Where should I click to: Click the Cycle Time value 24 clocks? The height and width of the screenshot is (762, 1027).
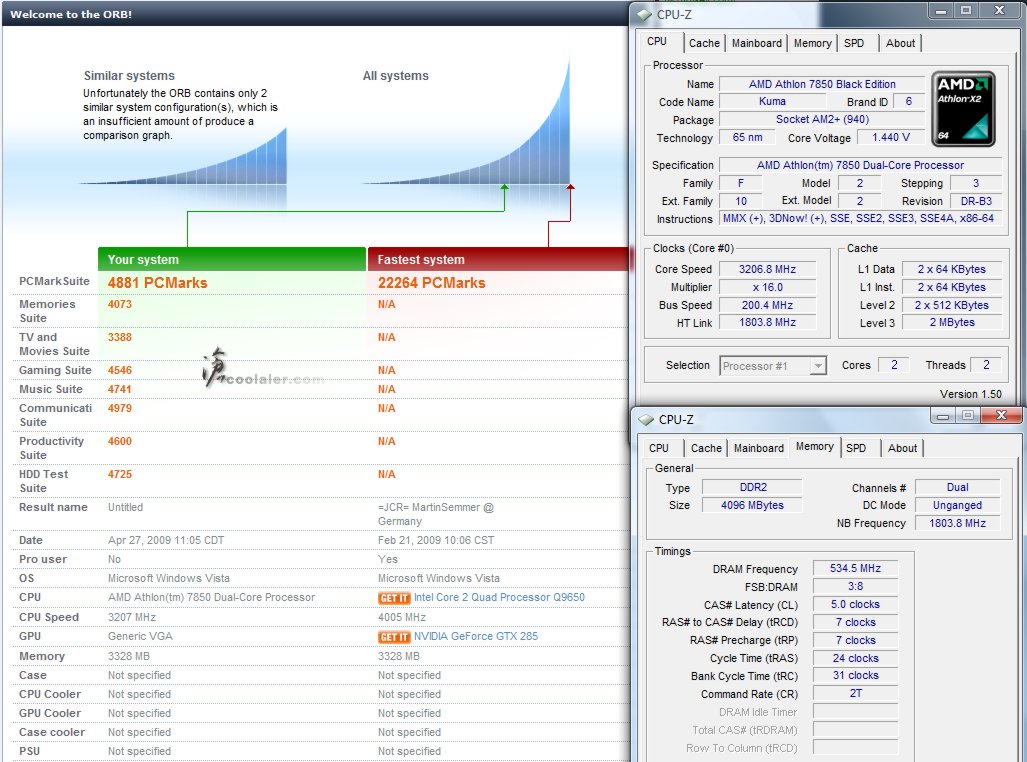(855, 658)
